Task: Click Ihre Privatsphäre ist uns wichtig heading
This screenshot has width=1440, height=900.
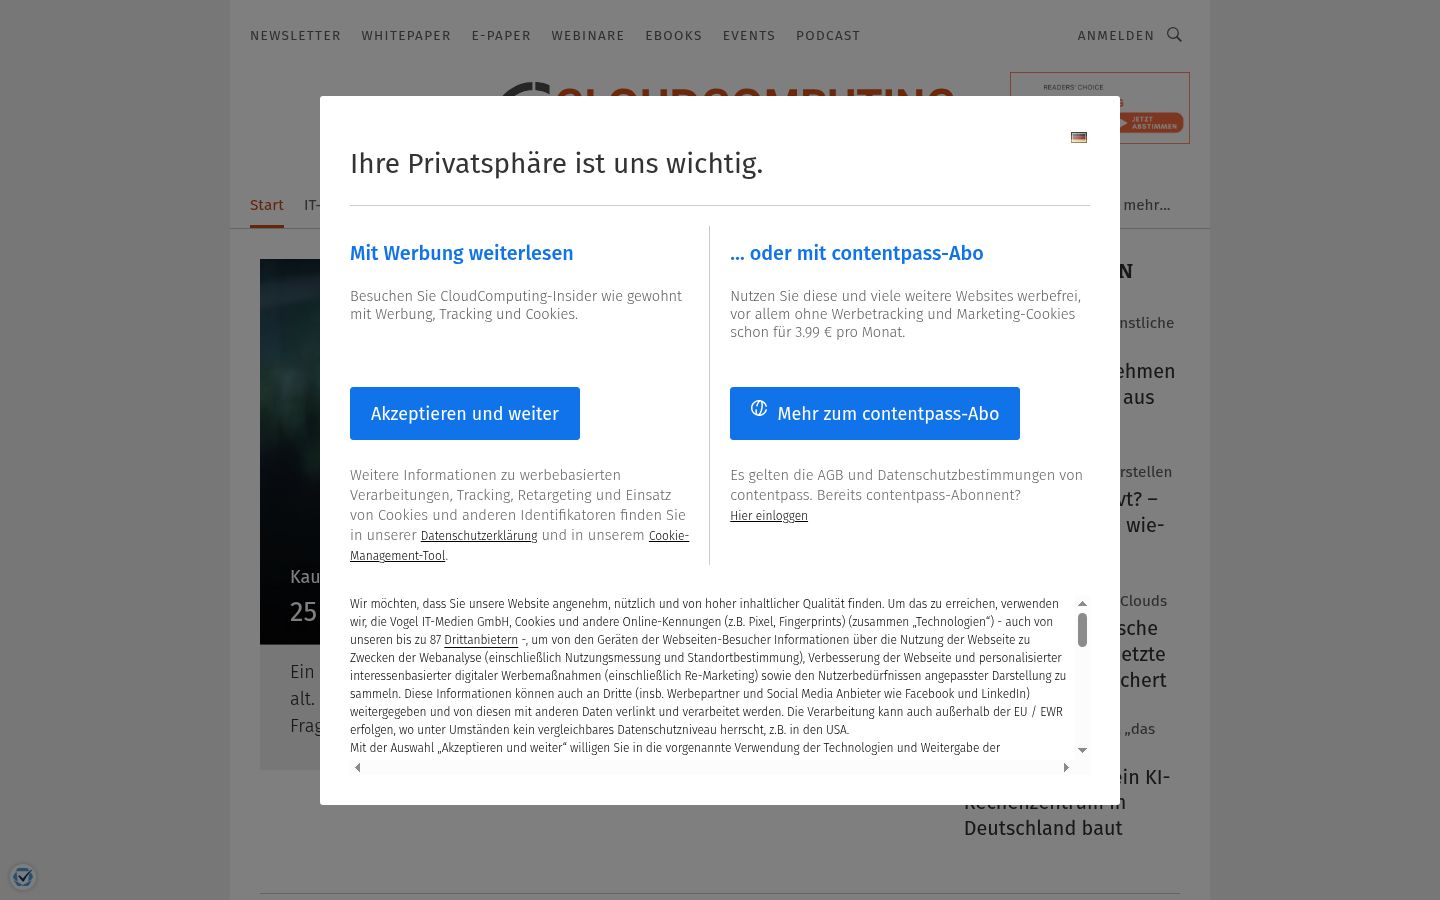Action: (x=556, y=163)
